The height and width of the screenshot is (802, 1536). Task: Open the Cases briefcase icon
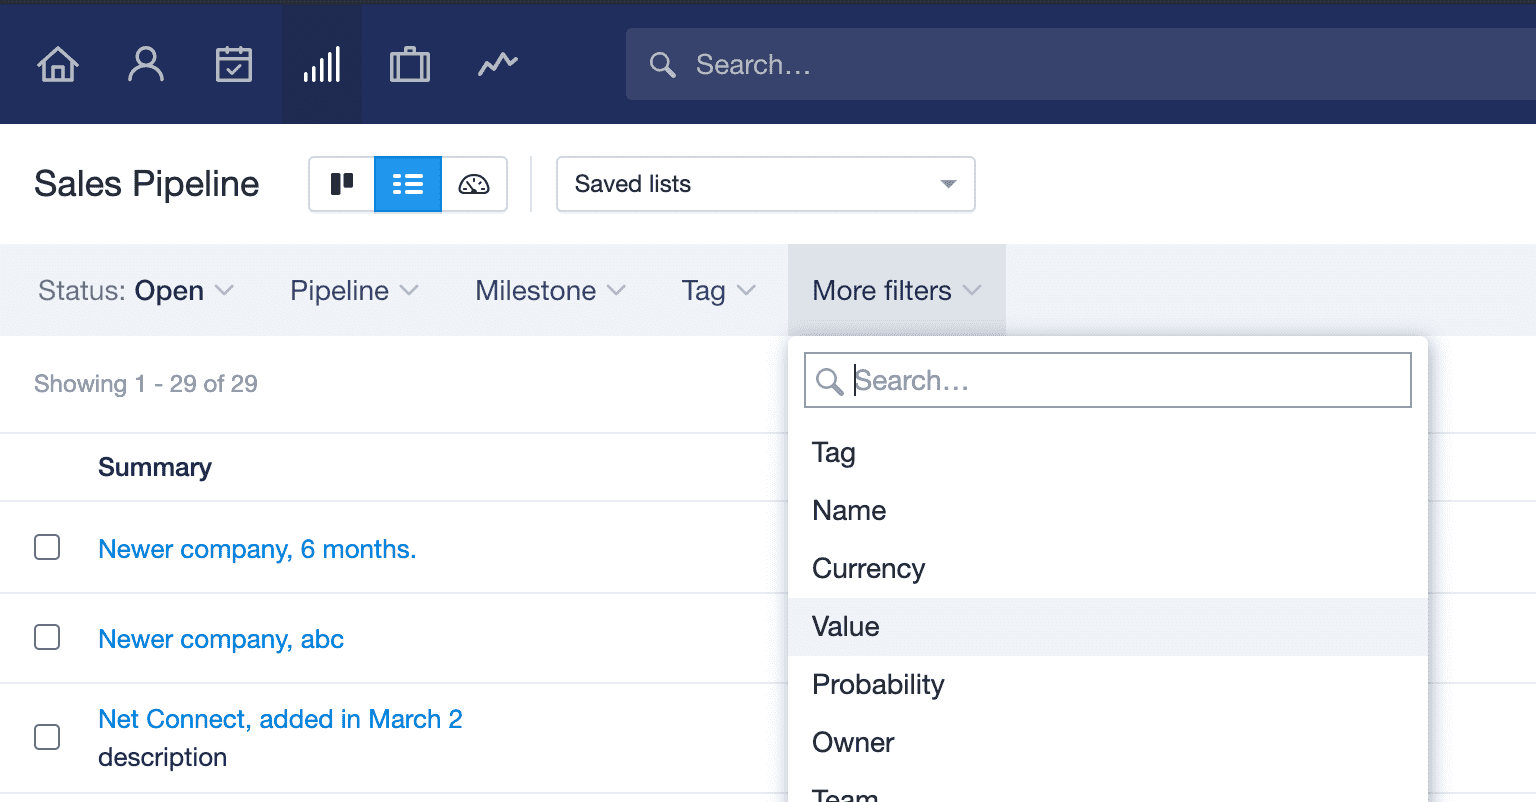click(410, 65)
